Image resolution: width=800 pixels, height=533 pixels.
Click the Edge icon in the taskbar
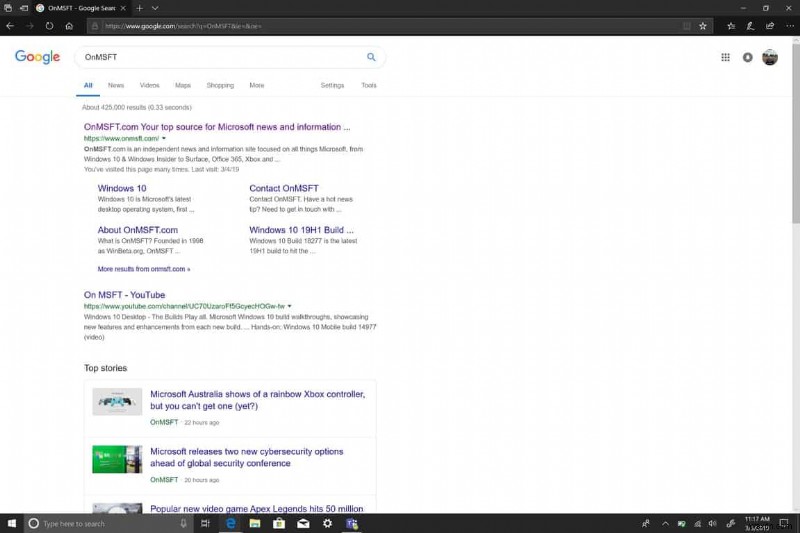231,523
